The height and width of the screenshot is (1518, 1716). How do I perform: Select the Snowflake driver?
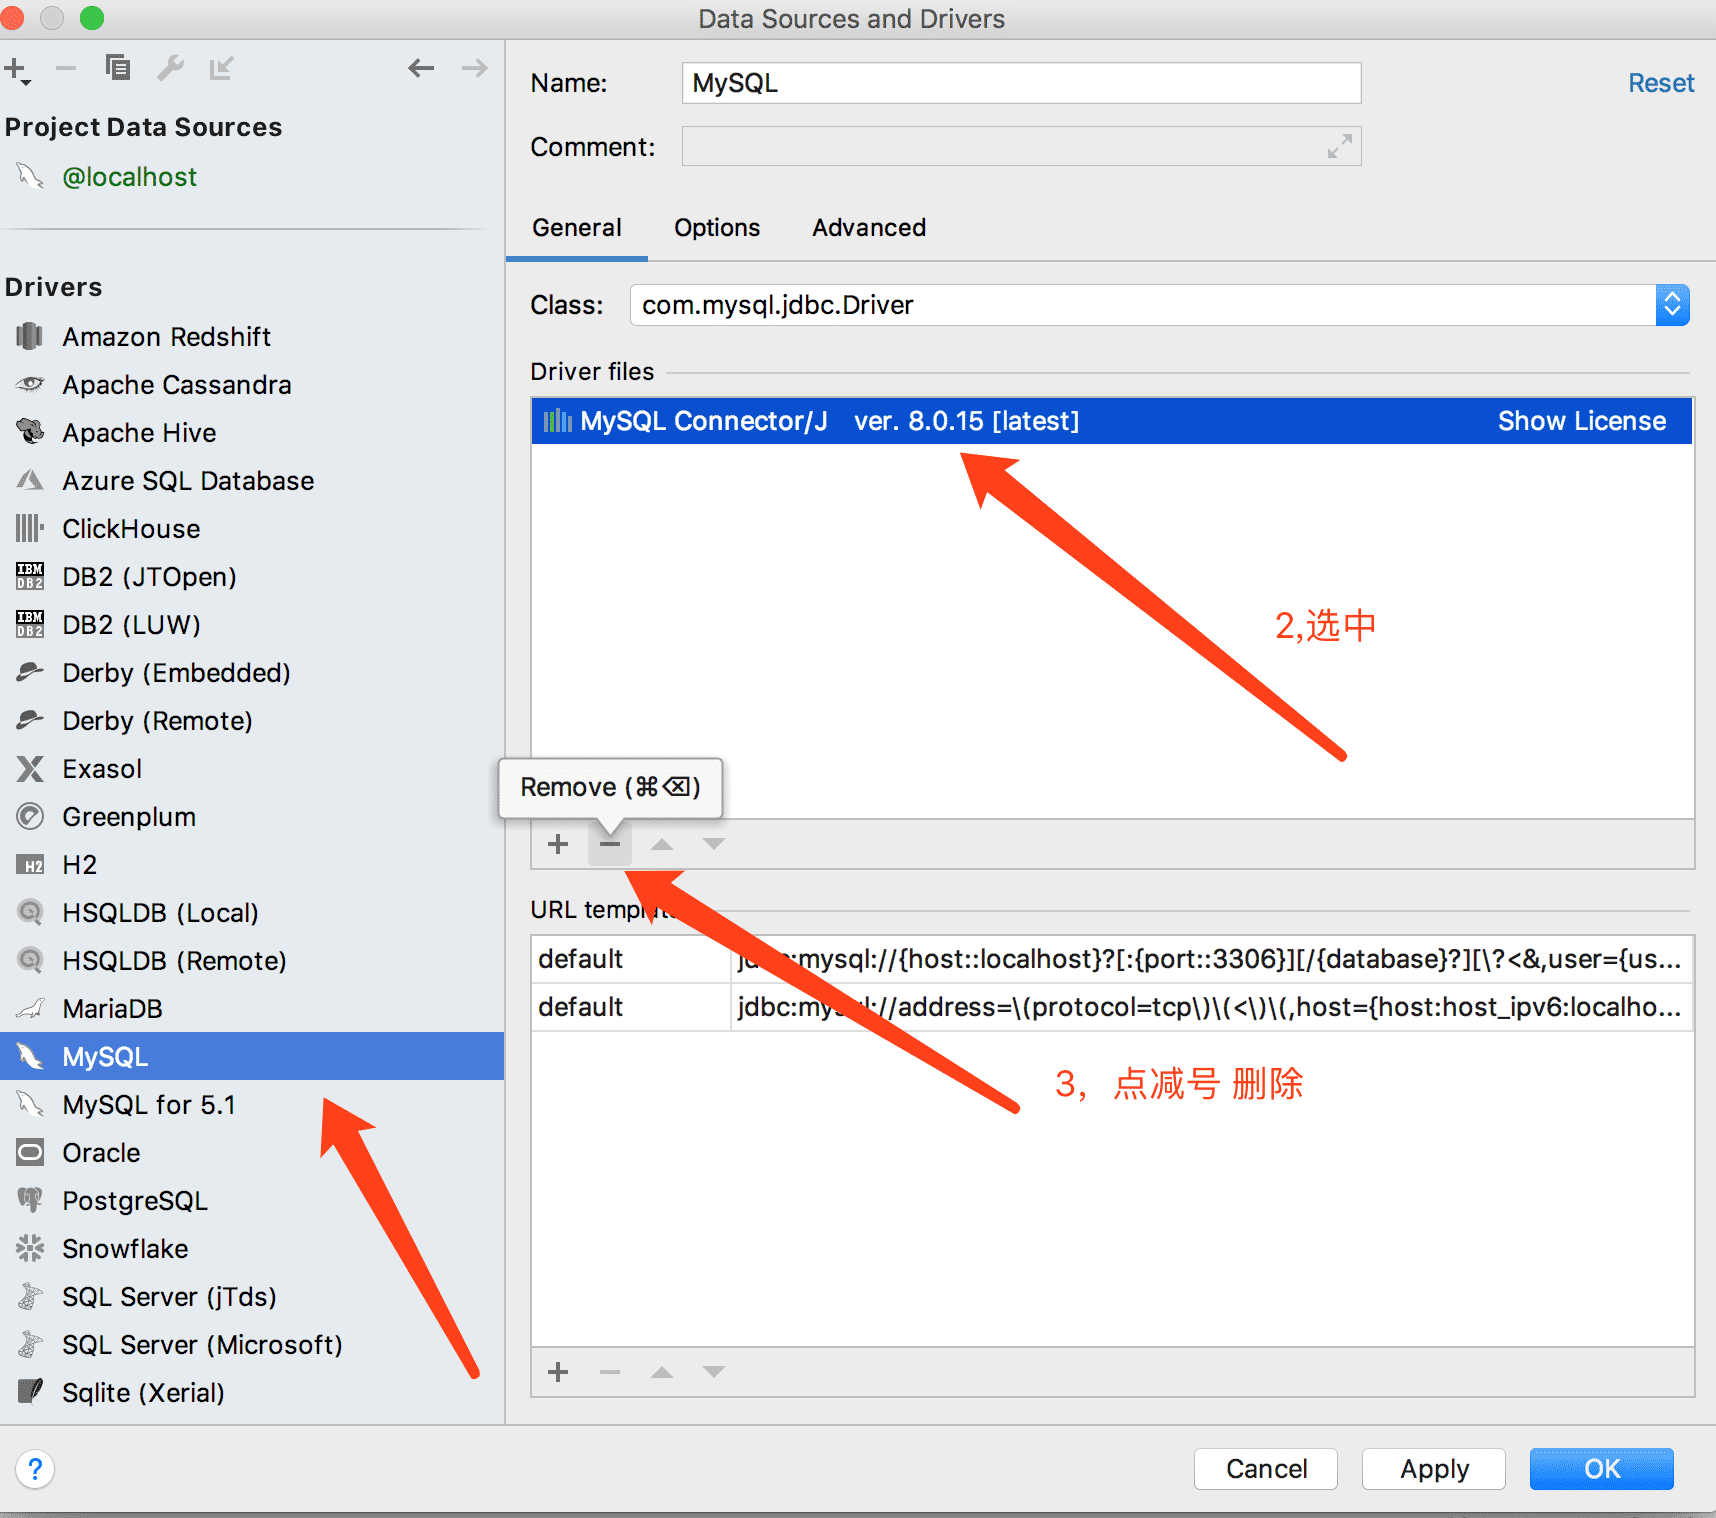point(252,1249)
